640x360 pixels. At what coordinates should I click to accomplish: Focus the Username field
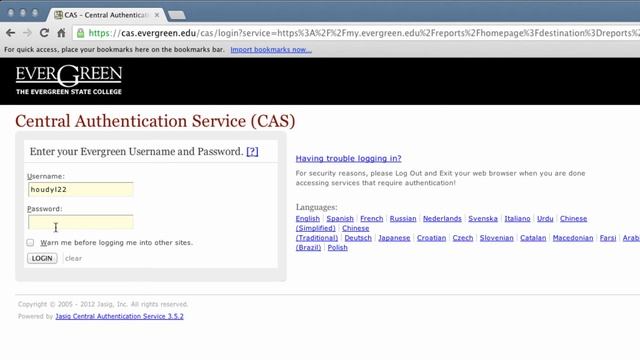point(80,189)
